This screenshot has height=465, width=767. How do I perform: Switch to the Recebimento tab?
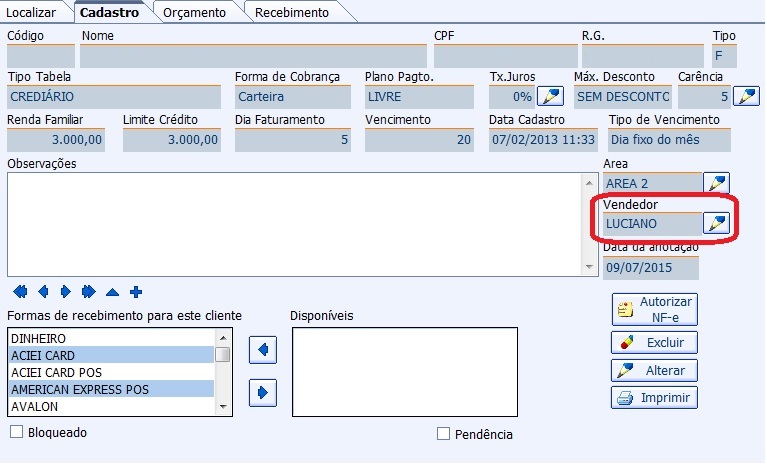291,12
